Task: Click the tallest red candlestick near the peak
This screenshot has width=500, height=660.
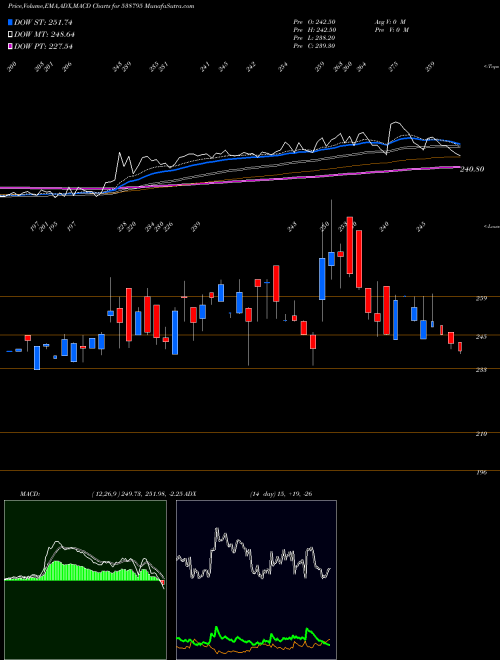Action: click(x=349, y=247)
